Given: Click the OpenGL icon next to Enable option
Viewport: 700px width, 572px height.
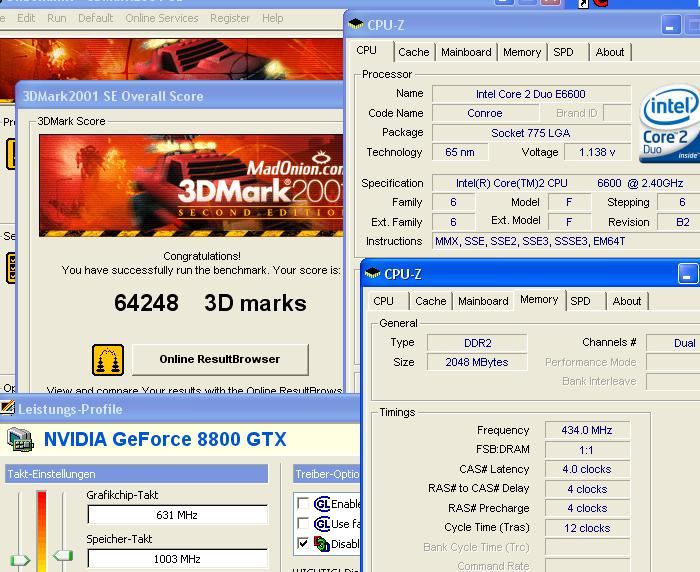Looking at the screenshot, I should [x=321, y=504].
